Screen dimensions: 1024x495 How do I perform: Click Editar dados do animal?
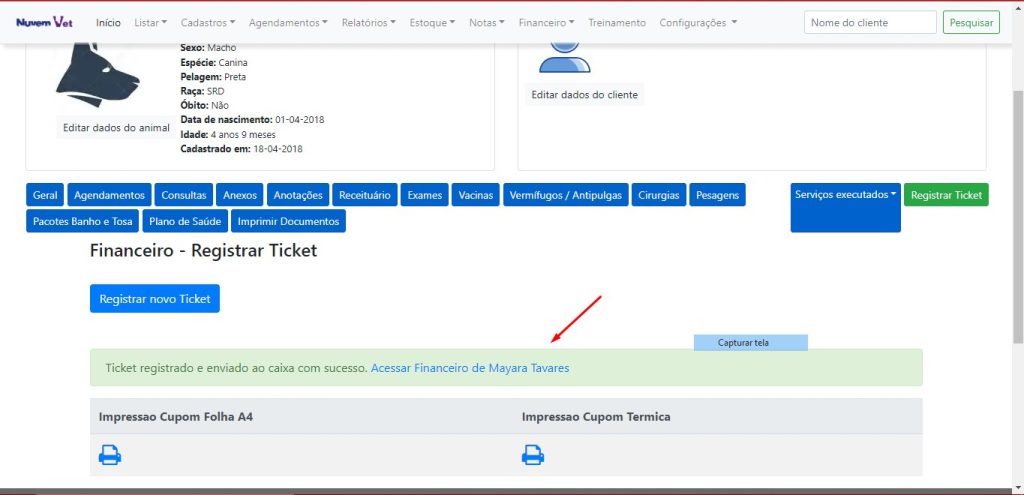[x=116, y=128]
